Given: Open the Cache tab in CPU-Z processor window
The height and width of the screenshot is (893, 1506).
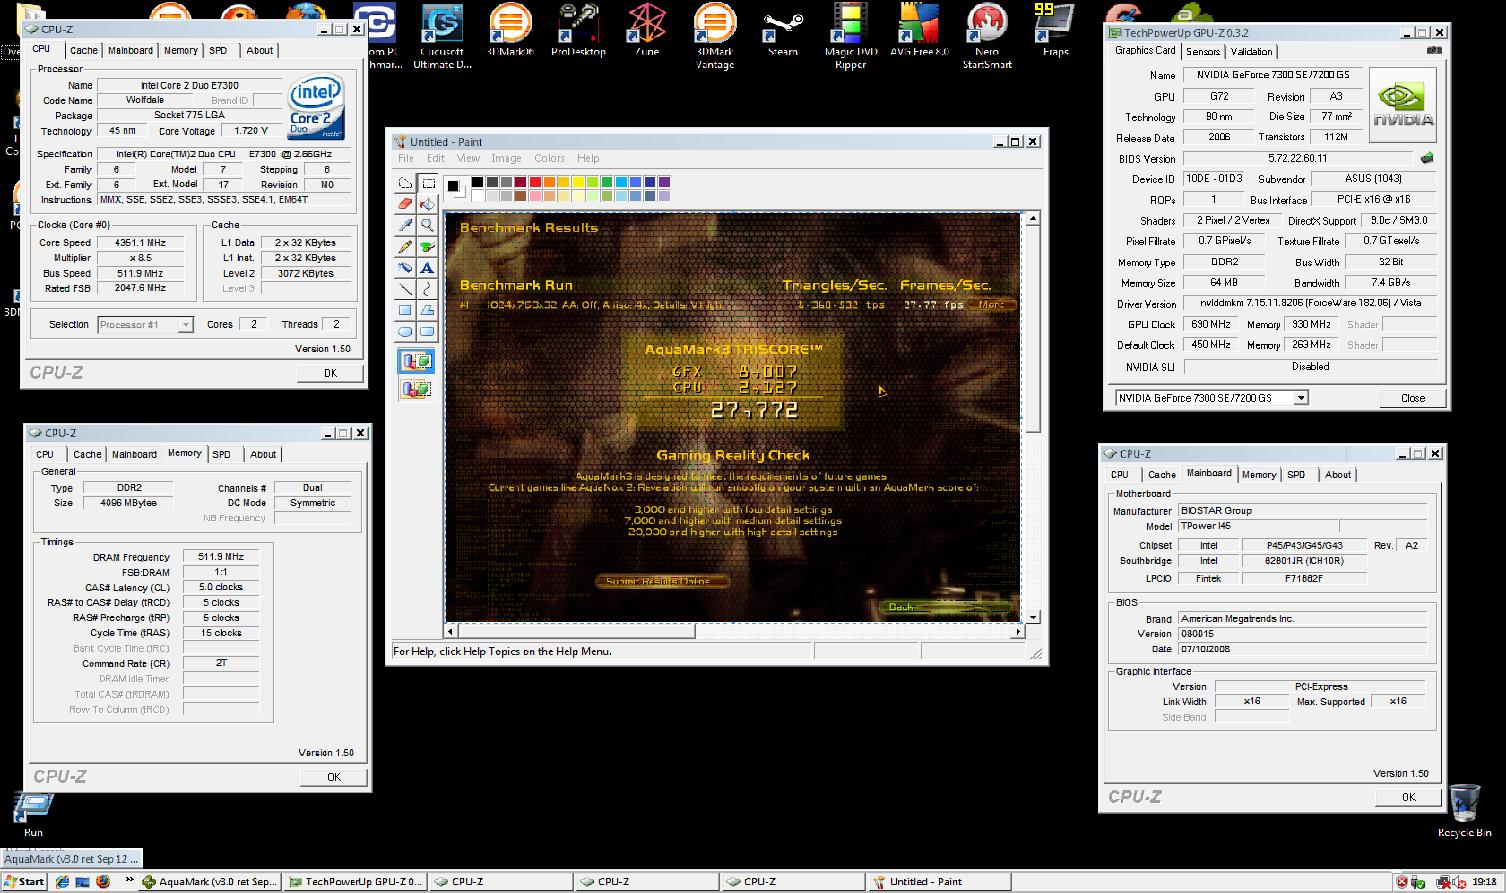Looking at the screenshot, I should [84, 50].
